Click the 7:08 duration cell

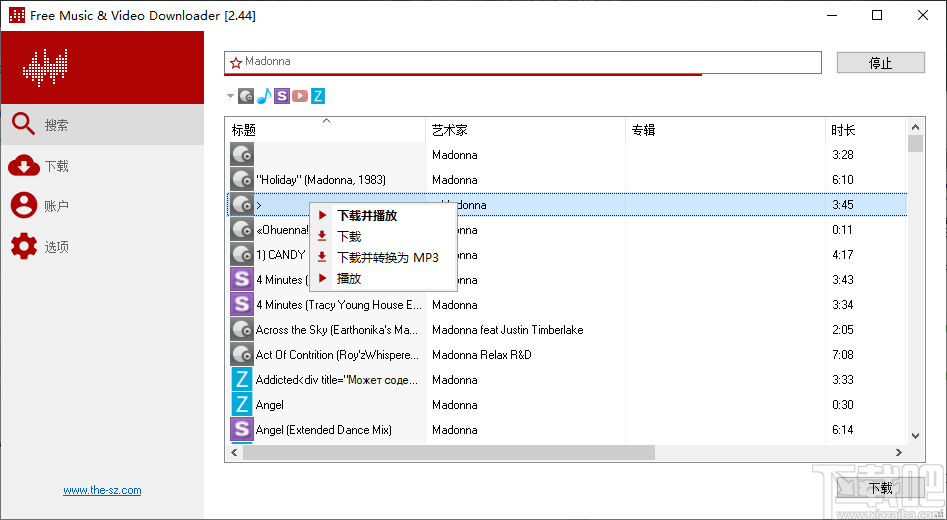843,355
